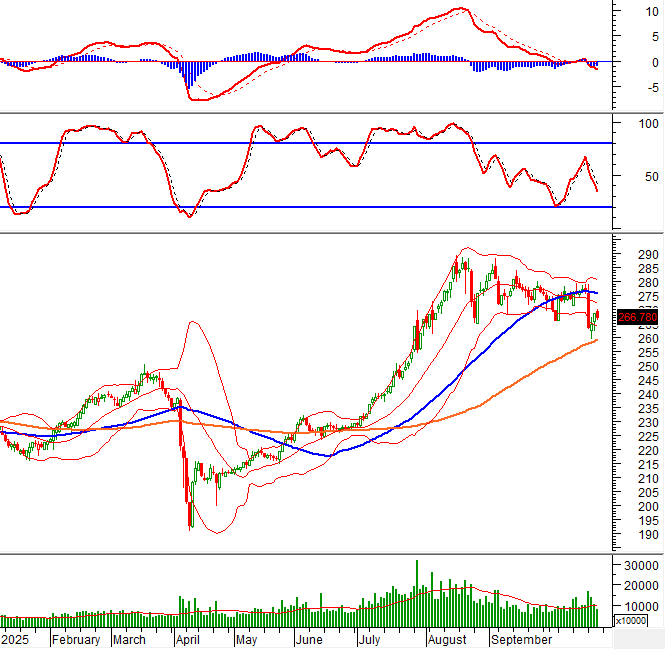This screenshot has height=649, width=665.
Task: Click the tallest green volume bar
Action: 417,592
